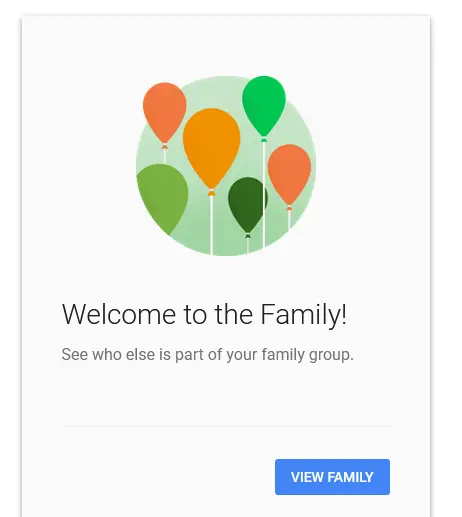Click the bright green balloon at top

point(264,106)
